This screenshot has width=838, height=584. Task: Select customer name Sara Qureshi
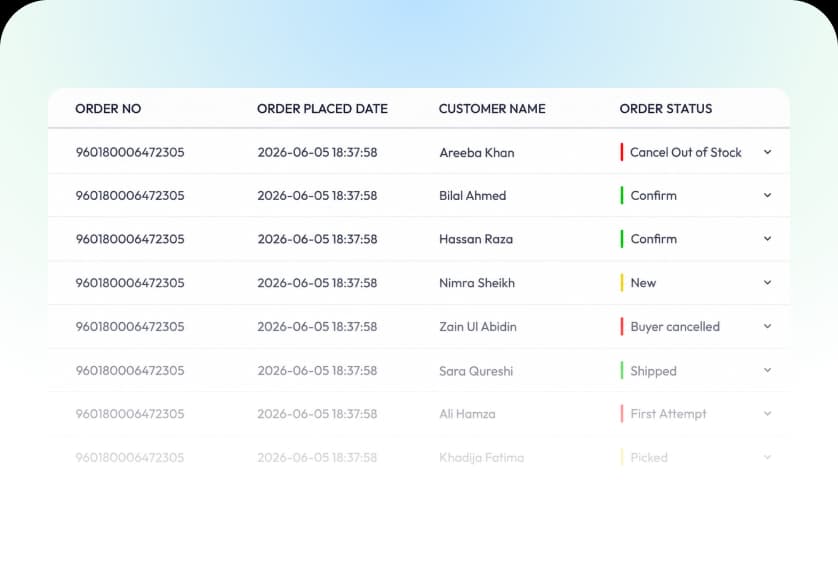coord(476,371)
